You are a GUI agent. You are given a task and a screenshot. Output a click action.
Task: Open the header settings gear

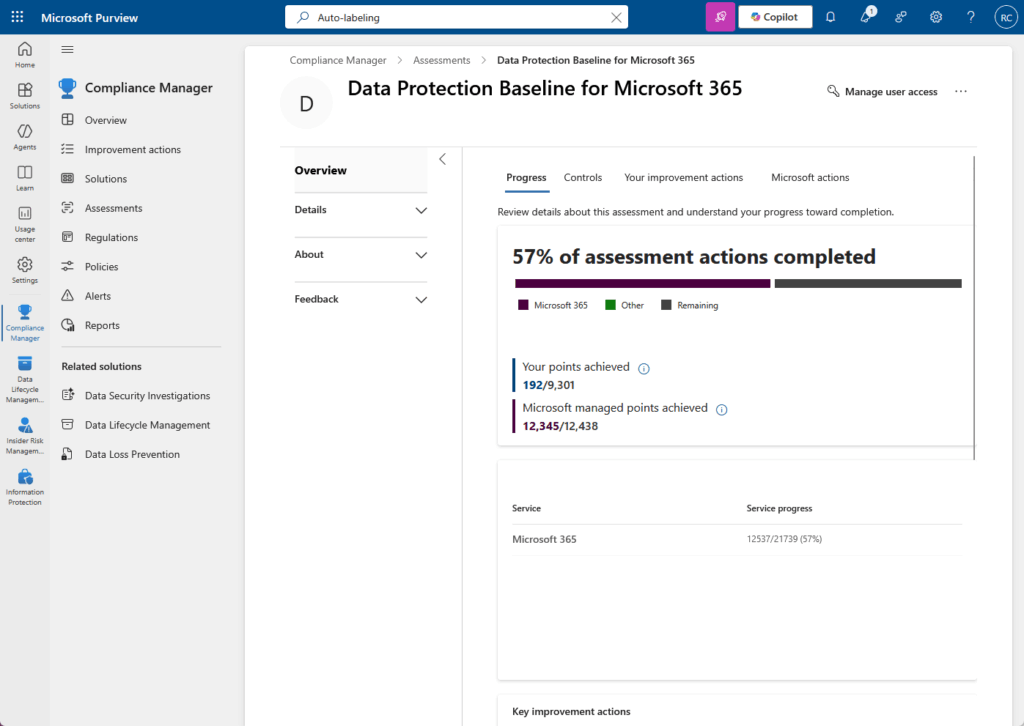click(936, 17)
